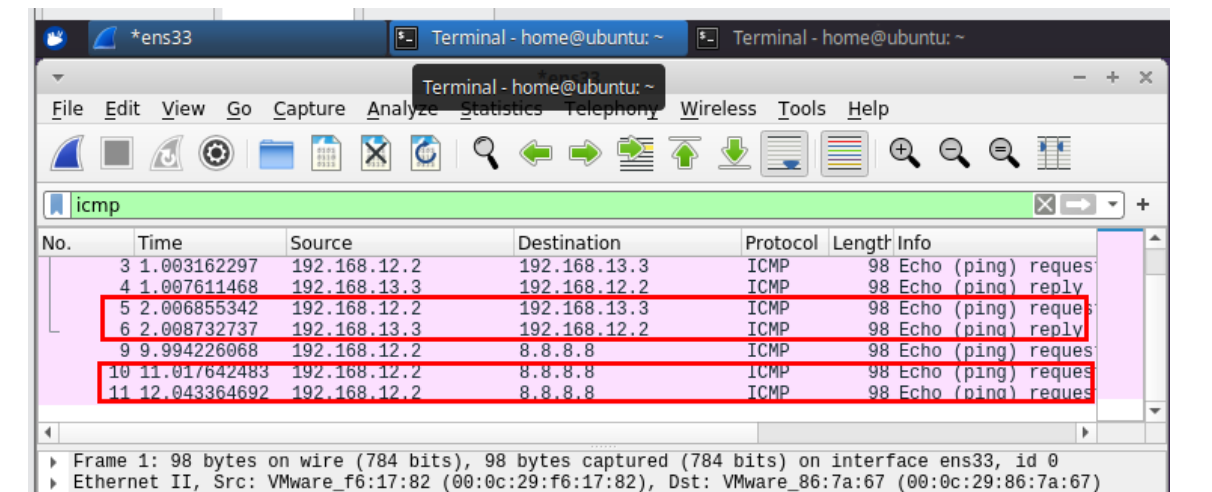
Task: Select packet 6 at time 2.008732737
Action: [x=568, y=329]
